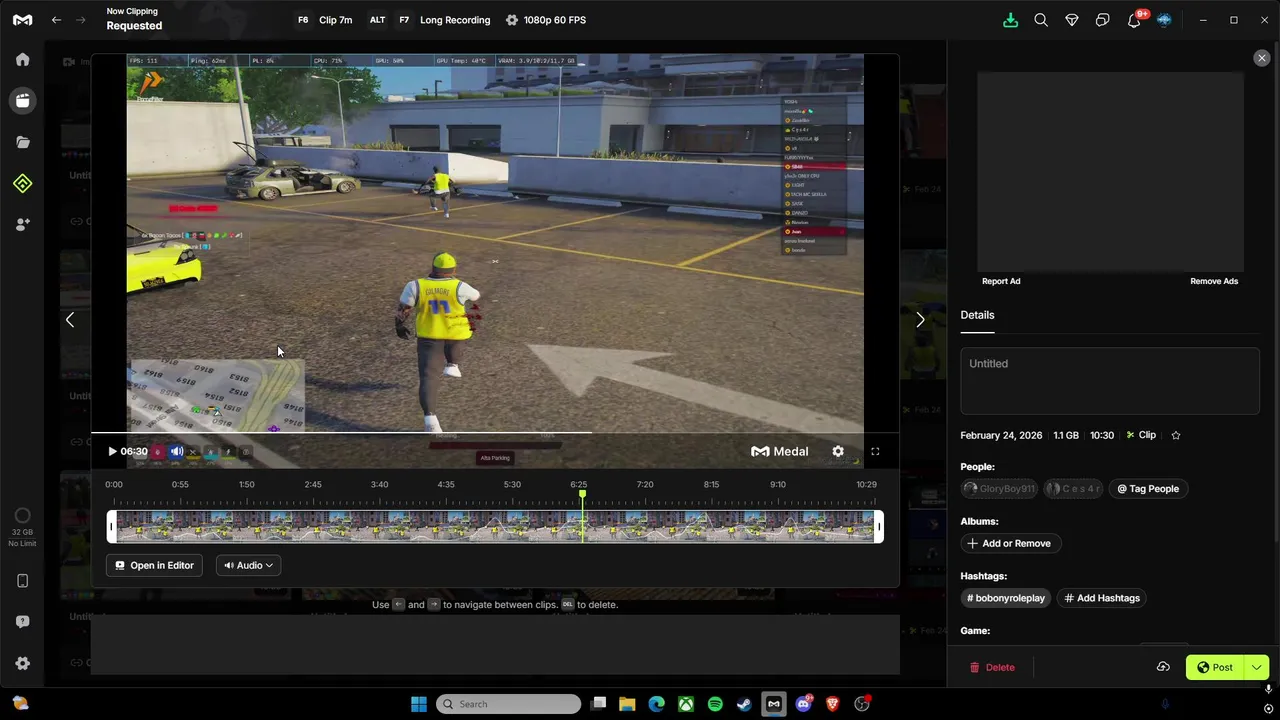Select the Details tab
This screenshot has height=720, width=1280.
point(977,315)
